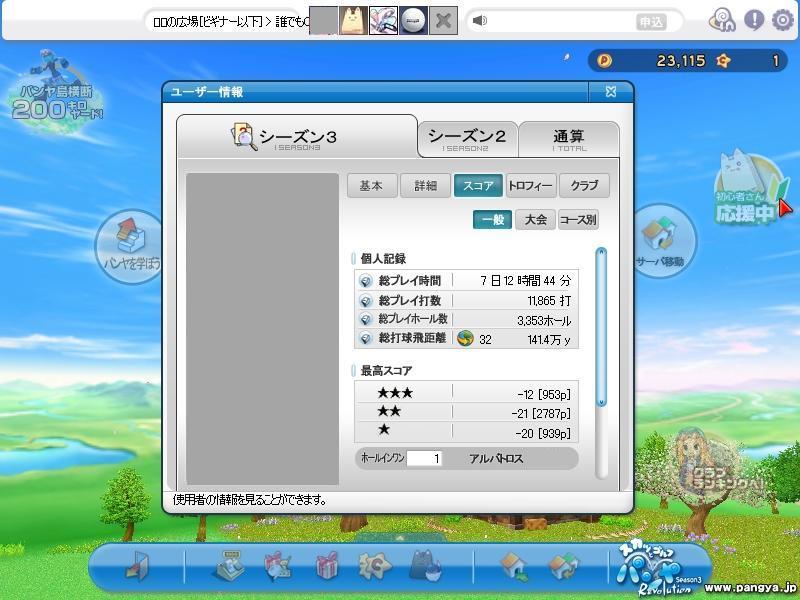This screenshot has height=600, width=800.
Task: Click the lobby name 広場[ビギナー以下] text
Action: point(208,22)
